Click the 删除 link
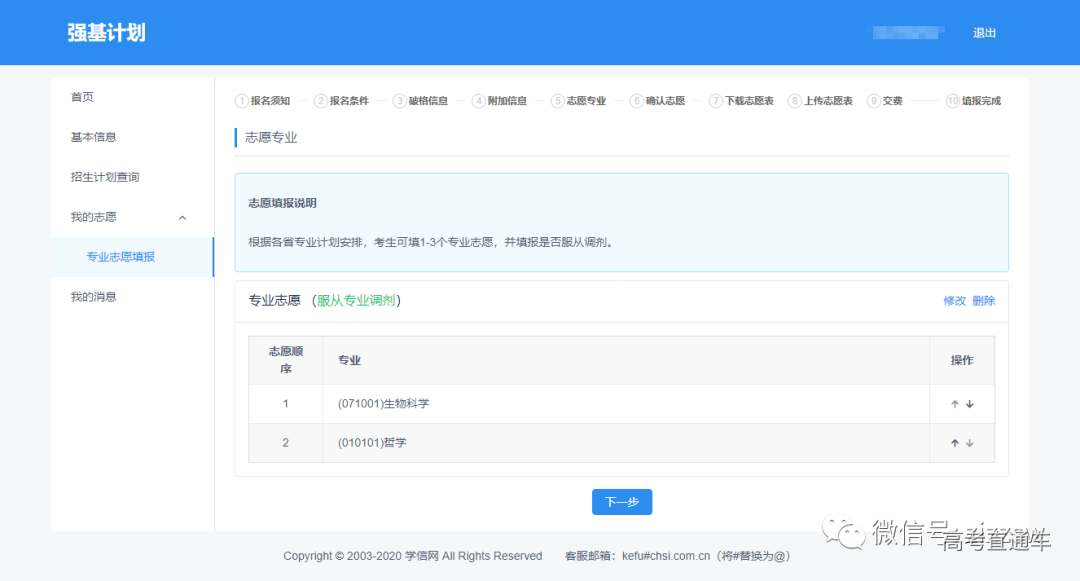 (x=984, y=301)
